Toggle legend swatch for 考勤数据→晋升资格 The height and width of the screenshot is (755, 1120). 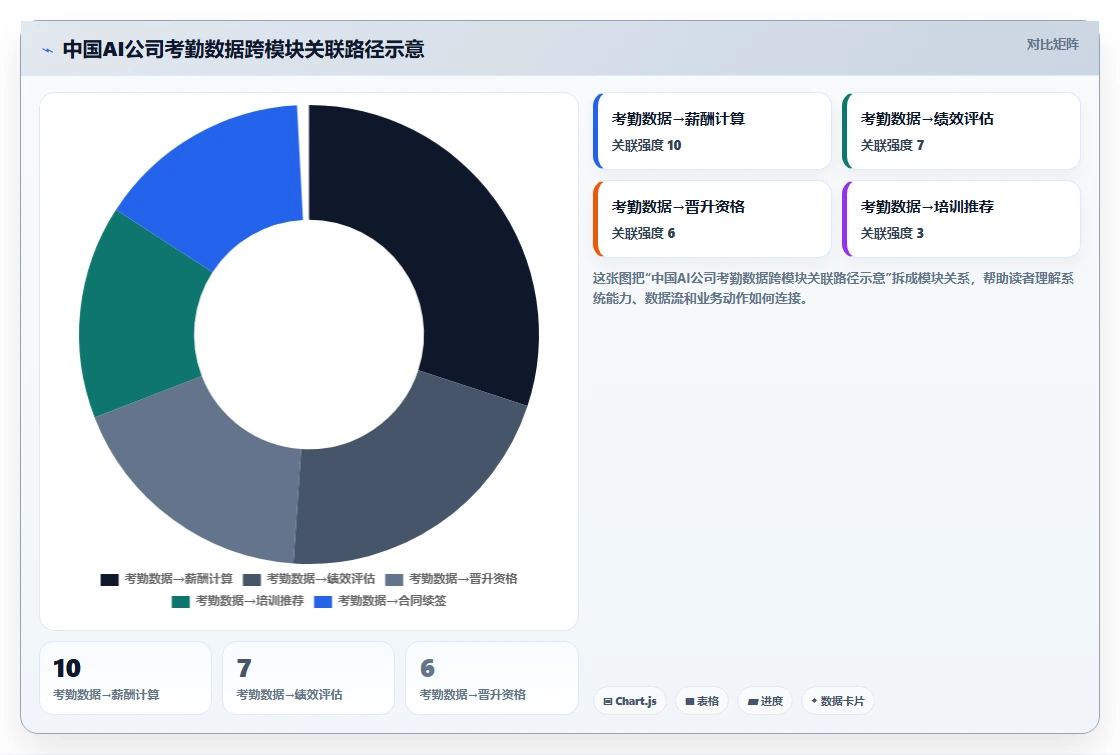click(394, 579)
